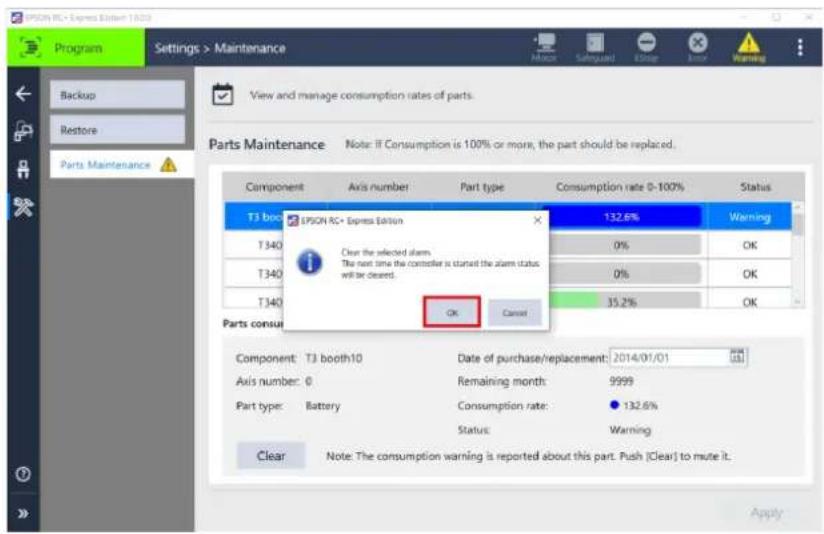Viewport: 824px width, 534px height.
Task: Click the Consumption rate 0-100% header
Action: 620,187
